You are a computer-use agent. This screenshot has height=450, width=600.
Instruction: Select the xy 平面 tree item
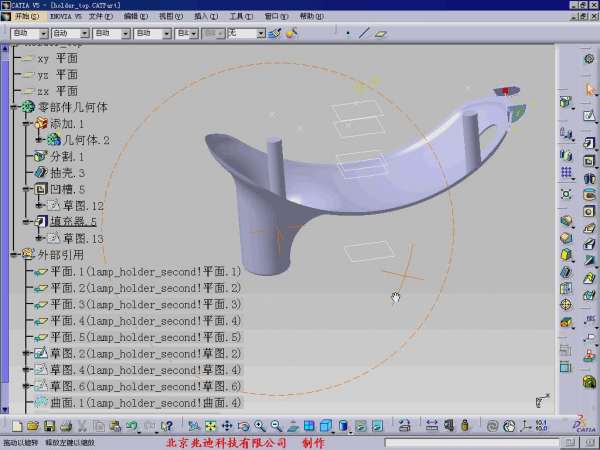pyautogui.click(x=57, y=59)
